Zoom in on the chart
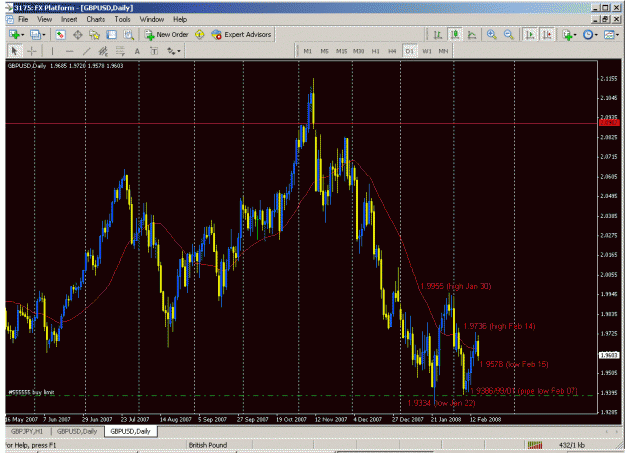The image size is (625, 453). (x=491, y=35)
